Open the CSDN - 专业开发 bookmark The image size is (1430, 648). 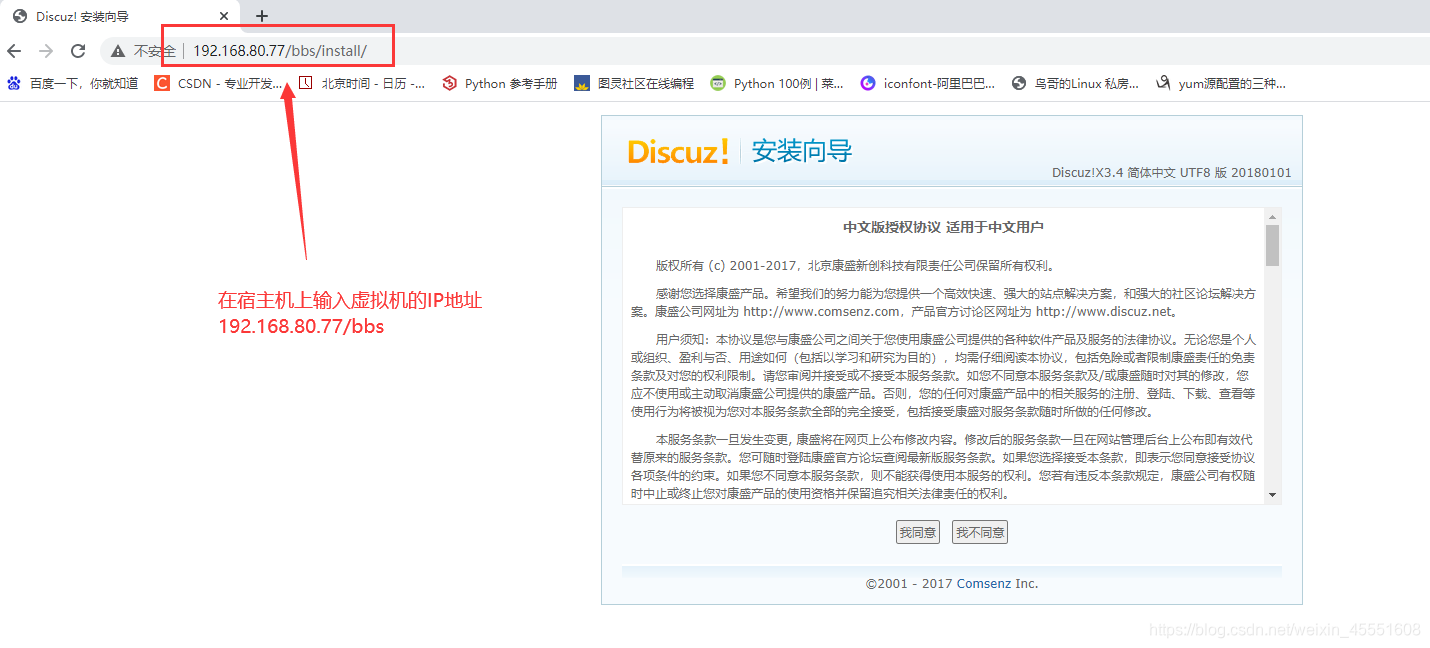(218, 84)
